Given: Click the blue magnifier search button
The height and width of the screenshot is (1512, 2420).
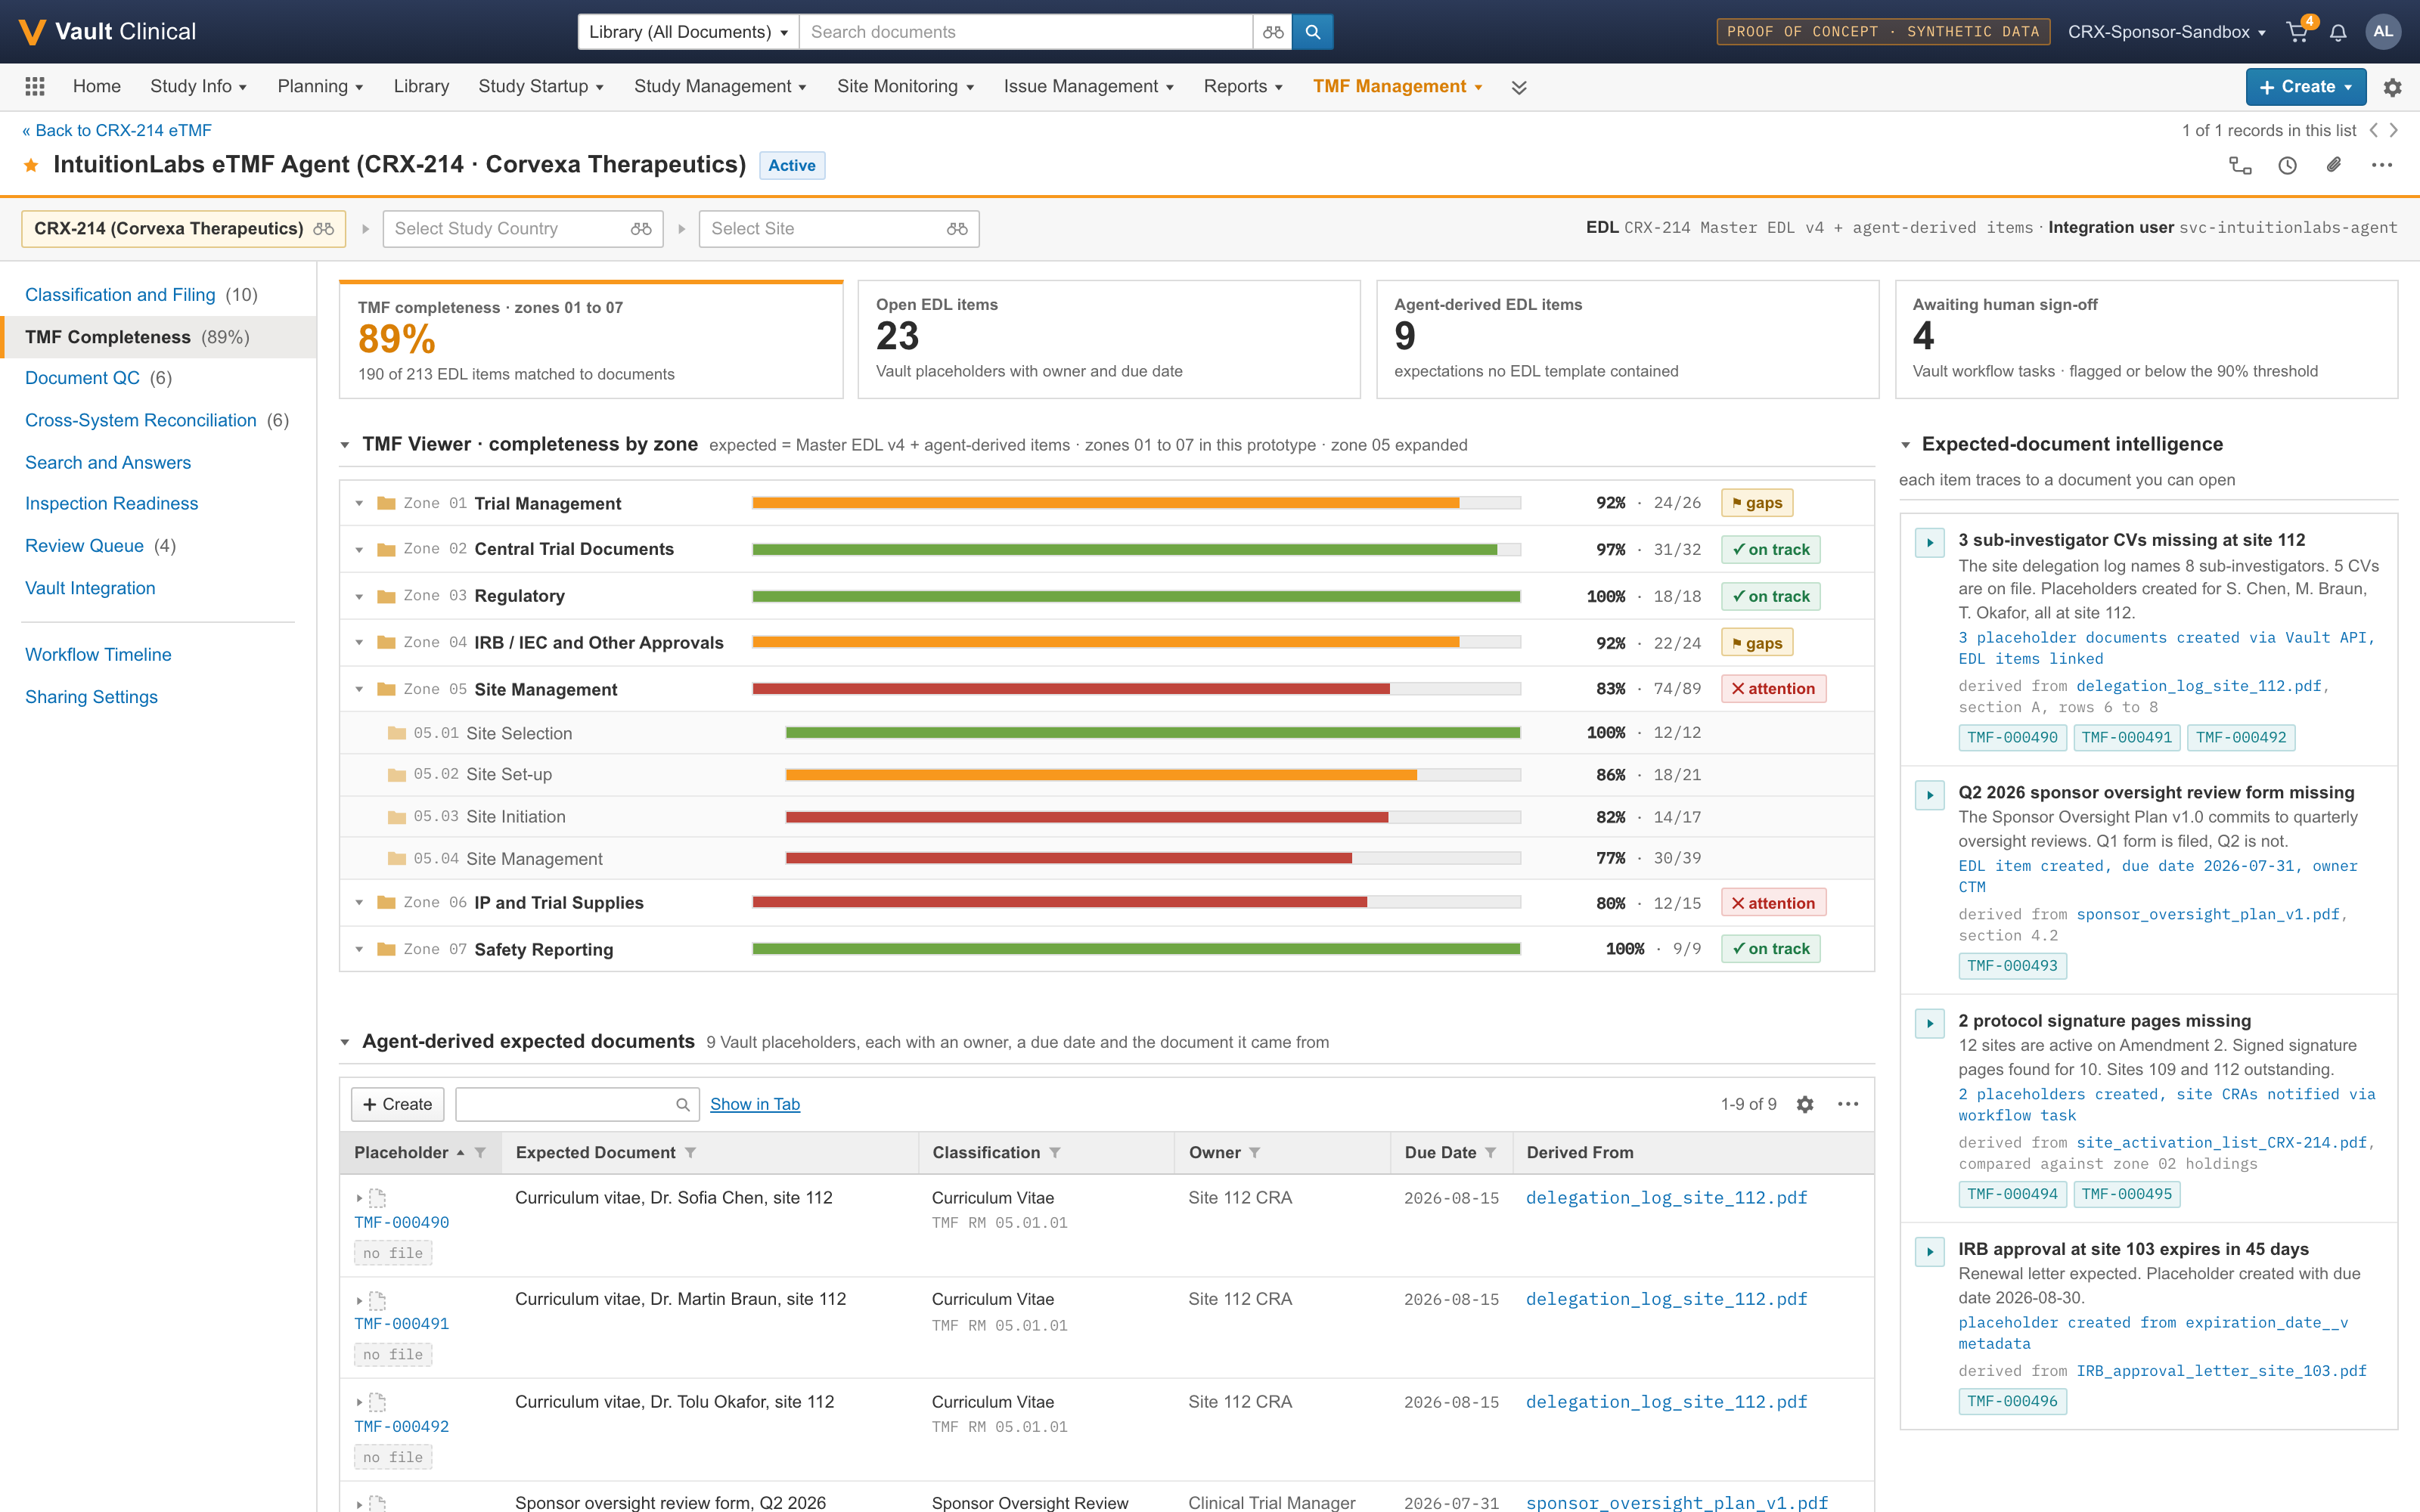Looking at the screenshot, I should click(1313, 32).
